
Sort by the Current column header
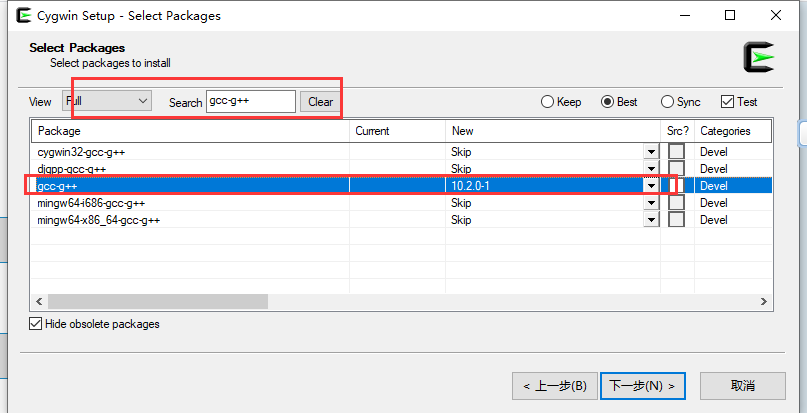(397, 131)
